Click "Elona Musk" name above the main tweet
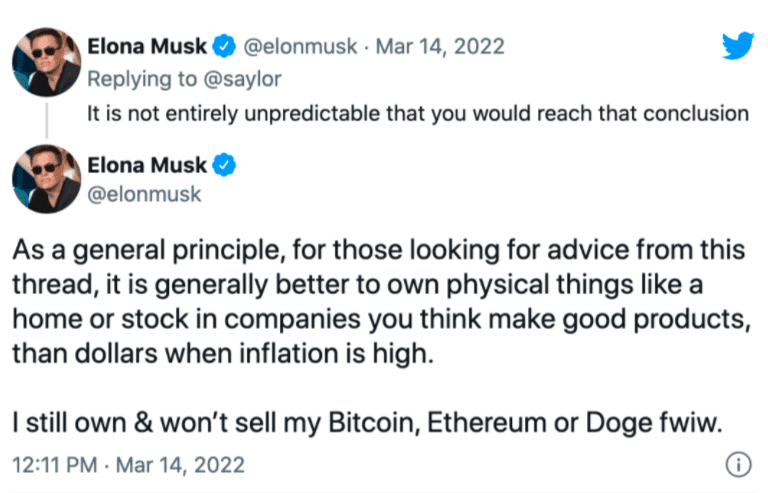Viewport: 768px width, 493px height. pyautogui.click(x=147, y=165)
